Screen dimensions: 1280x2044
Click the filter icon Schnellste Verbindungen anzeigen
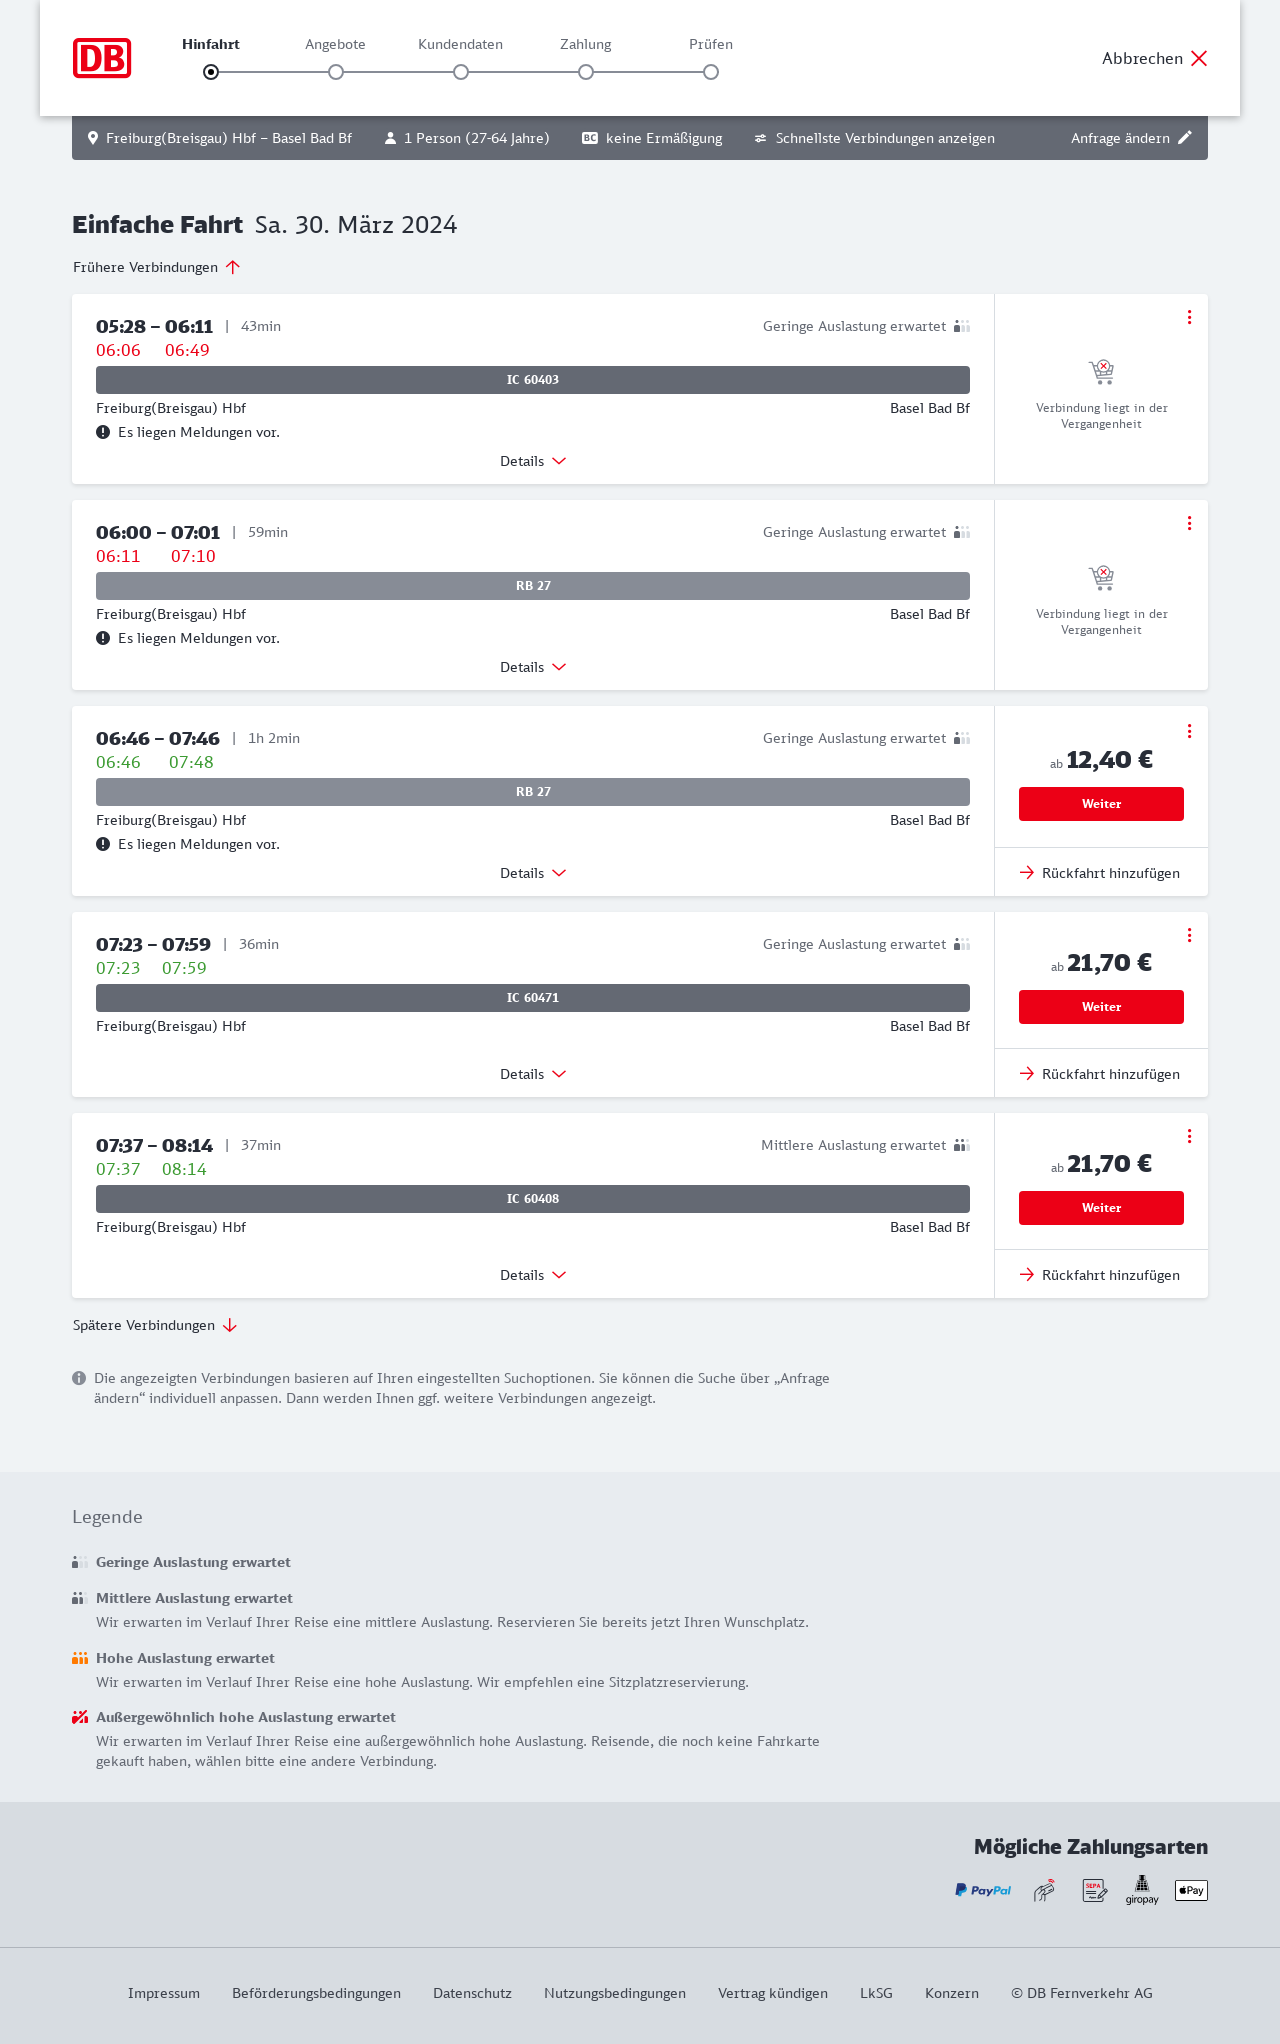click(x=761, y=138)
